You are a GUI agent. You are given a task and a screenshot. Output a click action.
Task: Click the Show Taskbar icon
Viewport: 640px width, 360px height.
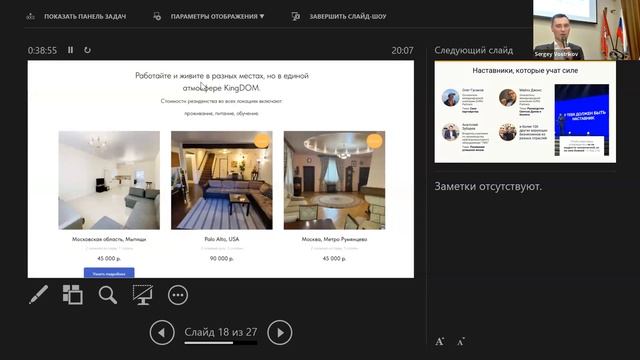[x=31, y=17]
